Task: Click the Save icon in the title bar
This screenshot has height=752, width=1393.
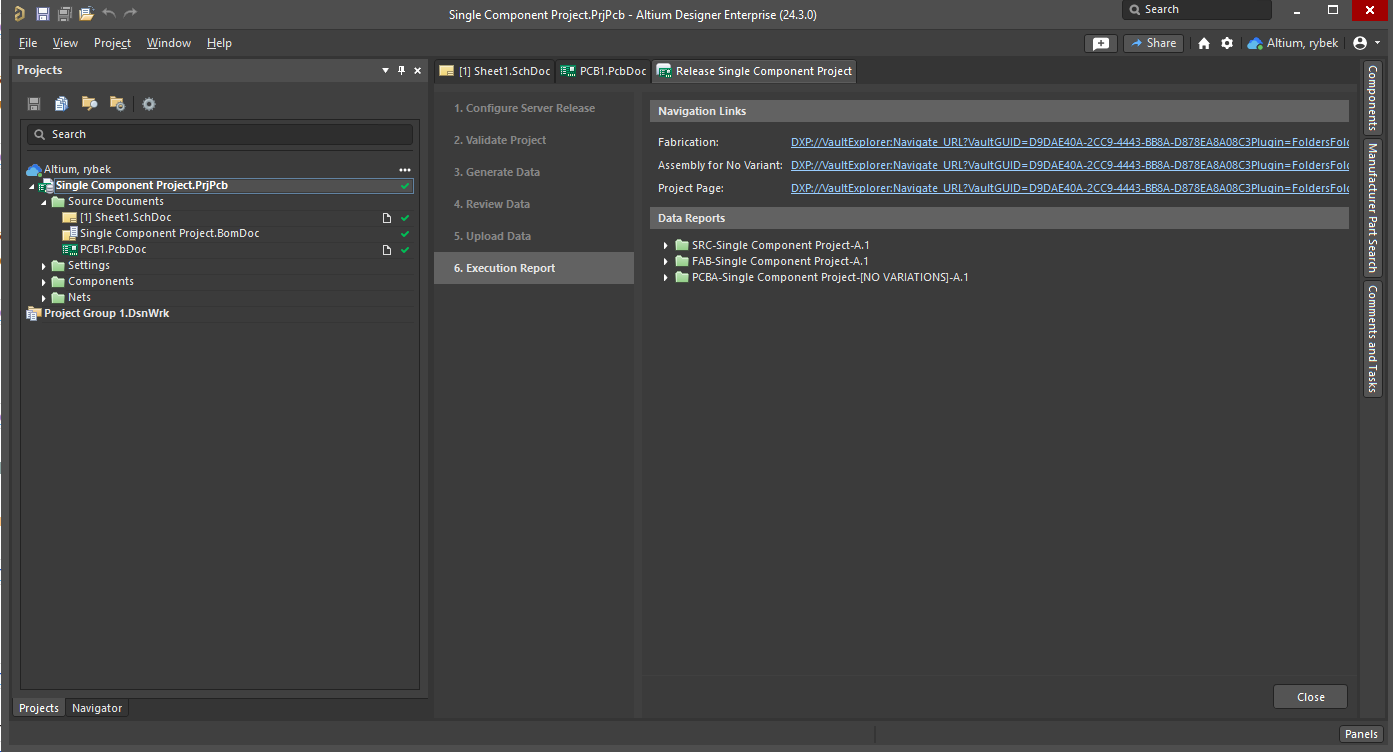Action: pyautogui.click(x=42, y=14)
